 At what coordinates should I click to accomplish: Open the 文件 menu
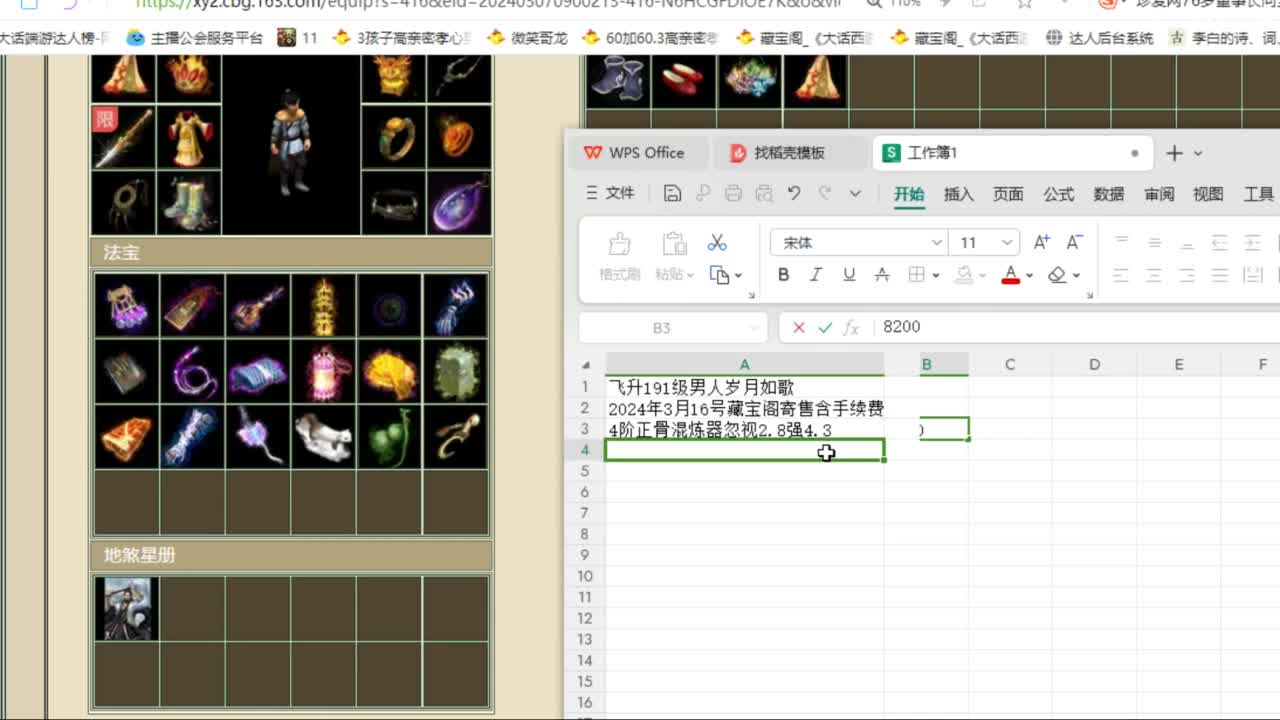pos(611,194)
